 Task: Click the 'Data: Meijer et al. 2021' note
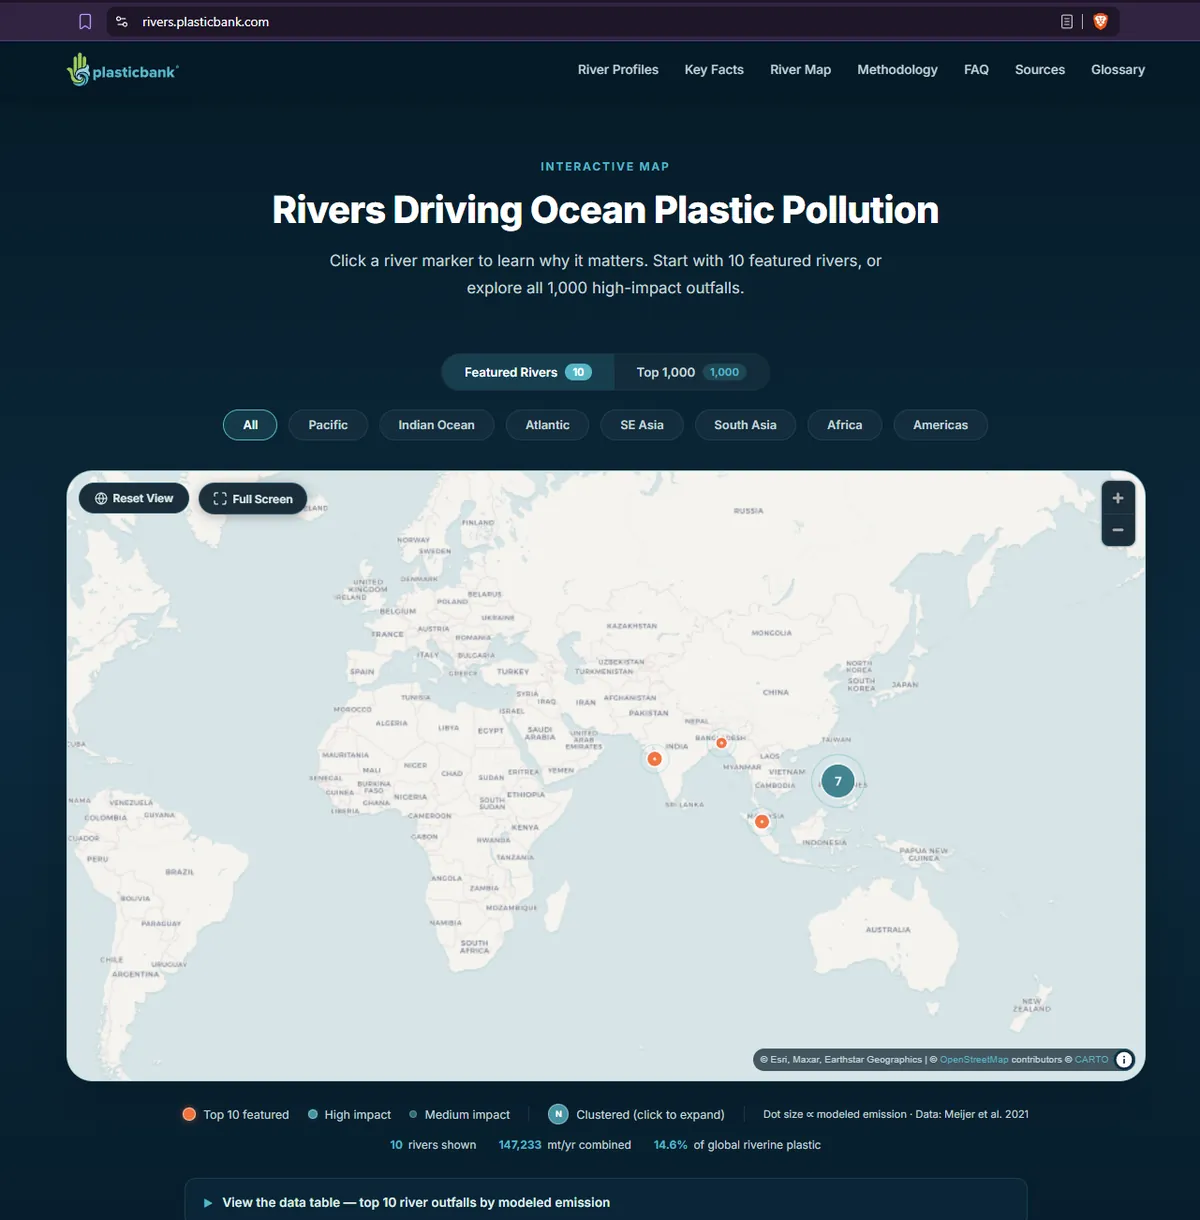972,1114
